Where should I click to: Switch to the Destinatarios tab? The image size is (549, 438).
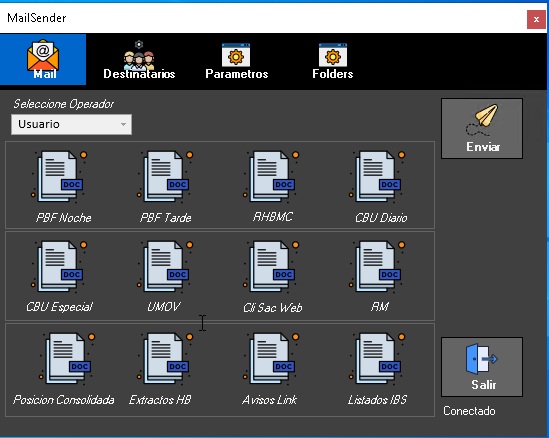pos(139,60)
